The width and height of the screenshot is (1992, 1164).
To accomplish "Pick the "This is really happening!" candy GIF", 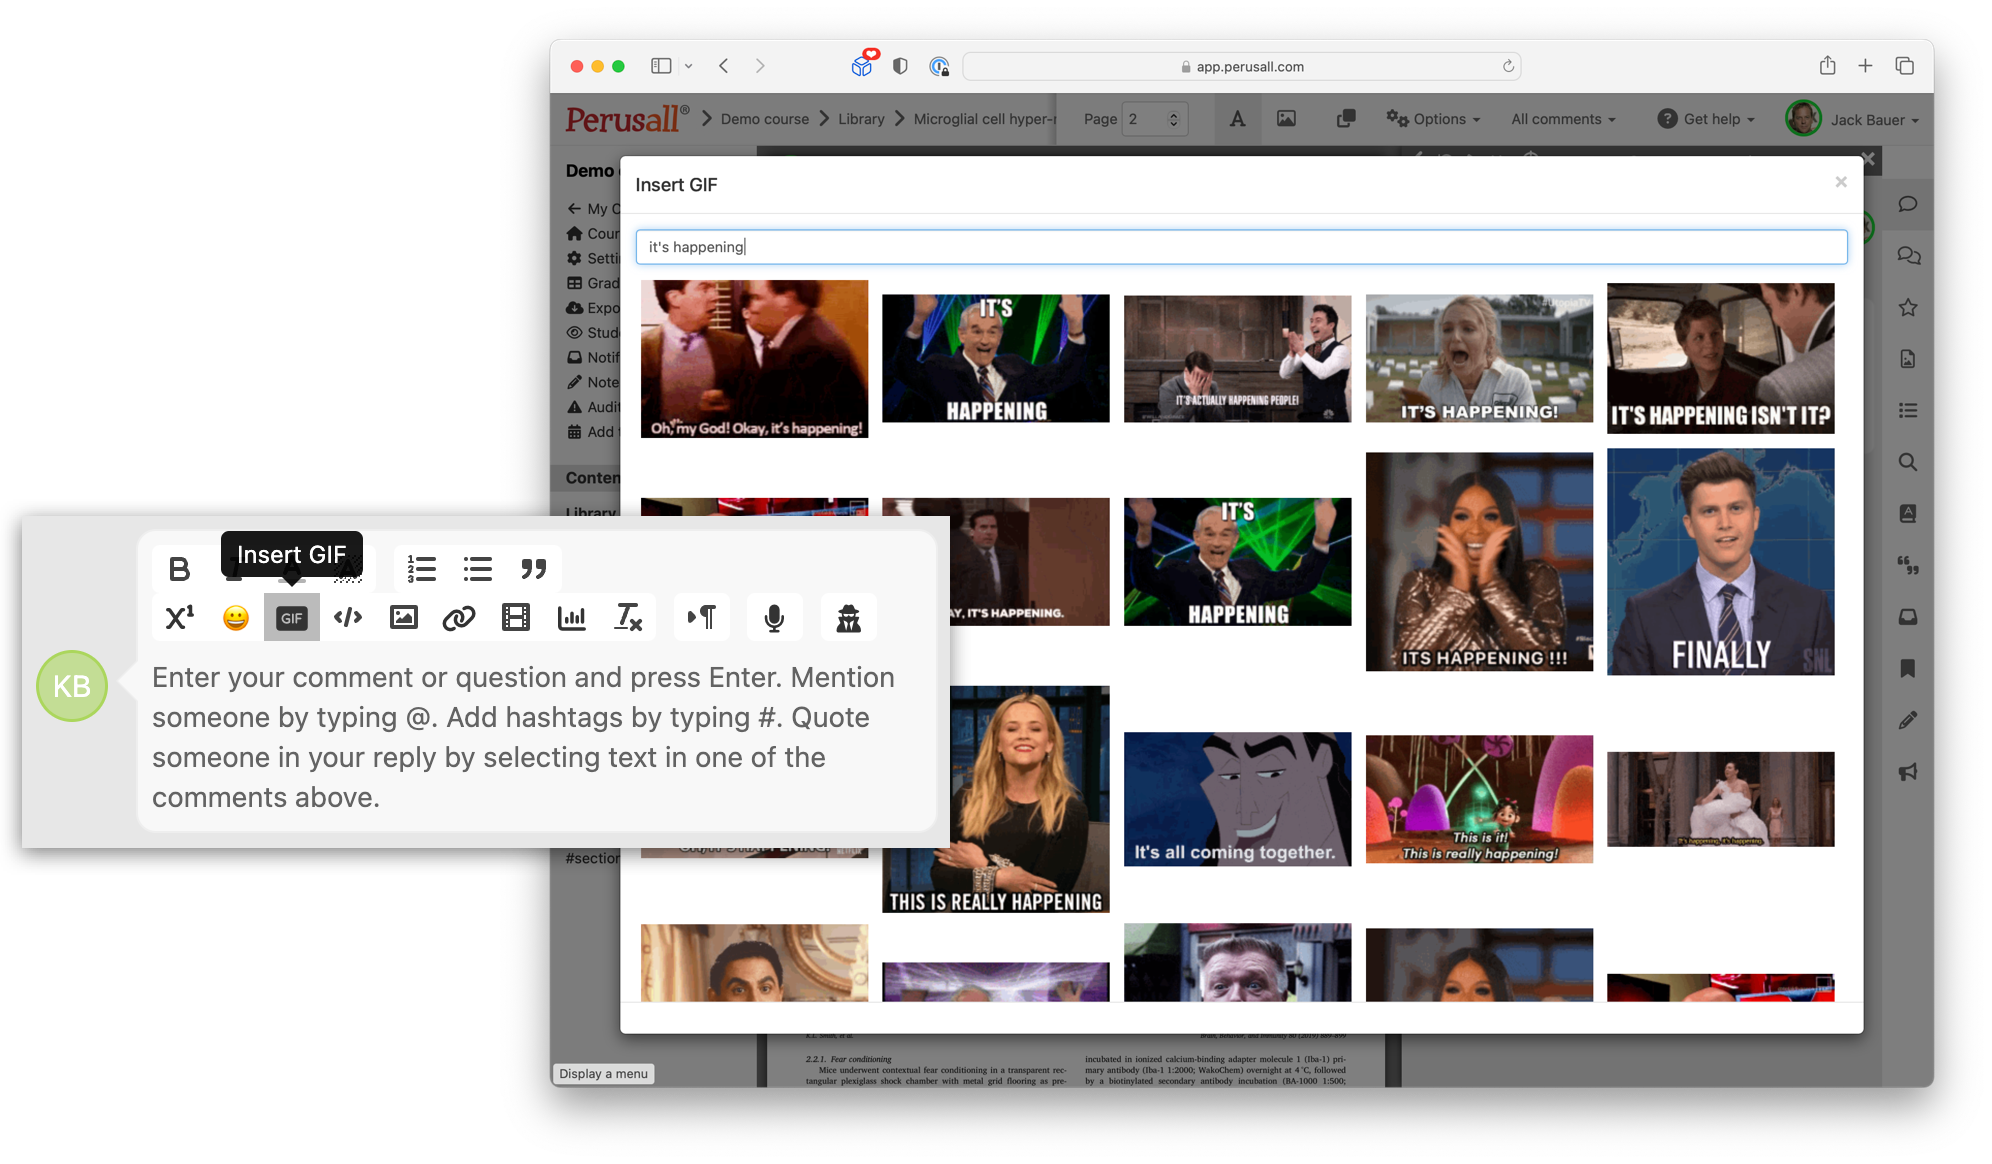I will (x=1479, y=799).
